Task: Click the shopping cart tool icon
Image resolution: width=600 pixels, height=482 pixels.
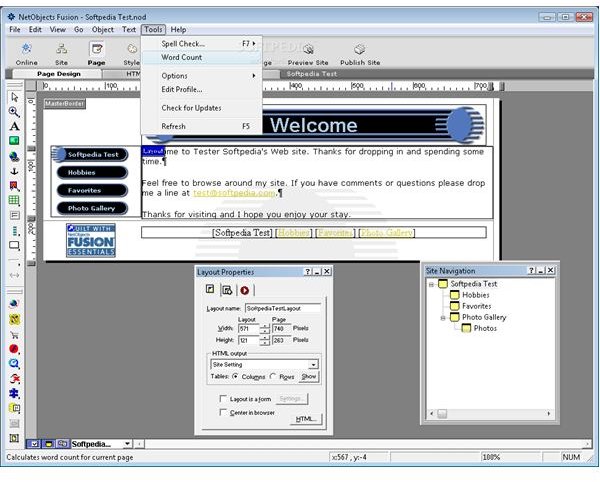Action: point(14,335)
